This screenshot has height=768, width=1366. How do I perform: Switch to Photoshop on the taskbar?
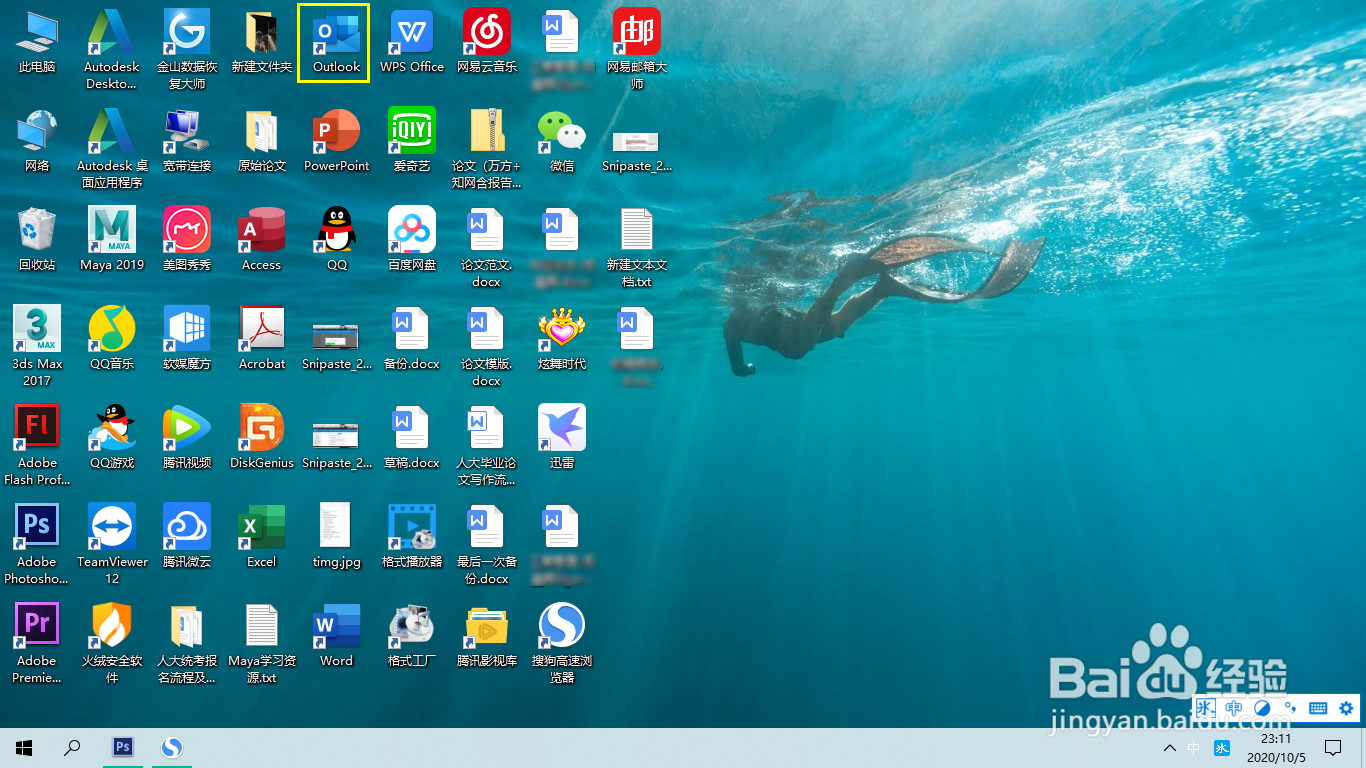123,748
